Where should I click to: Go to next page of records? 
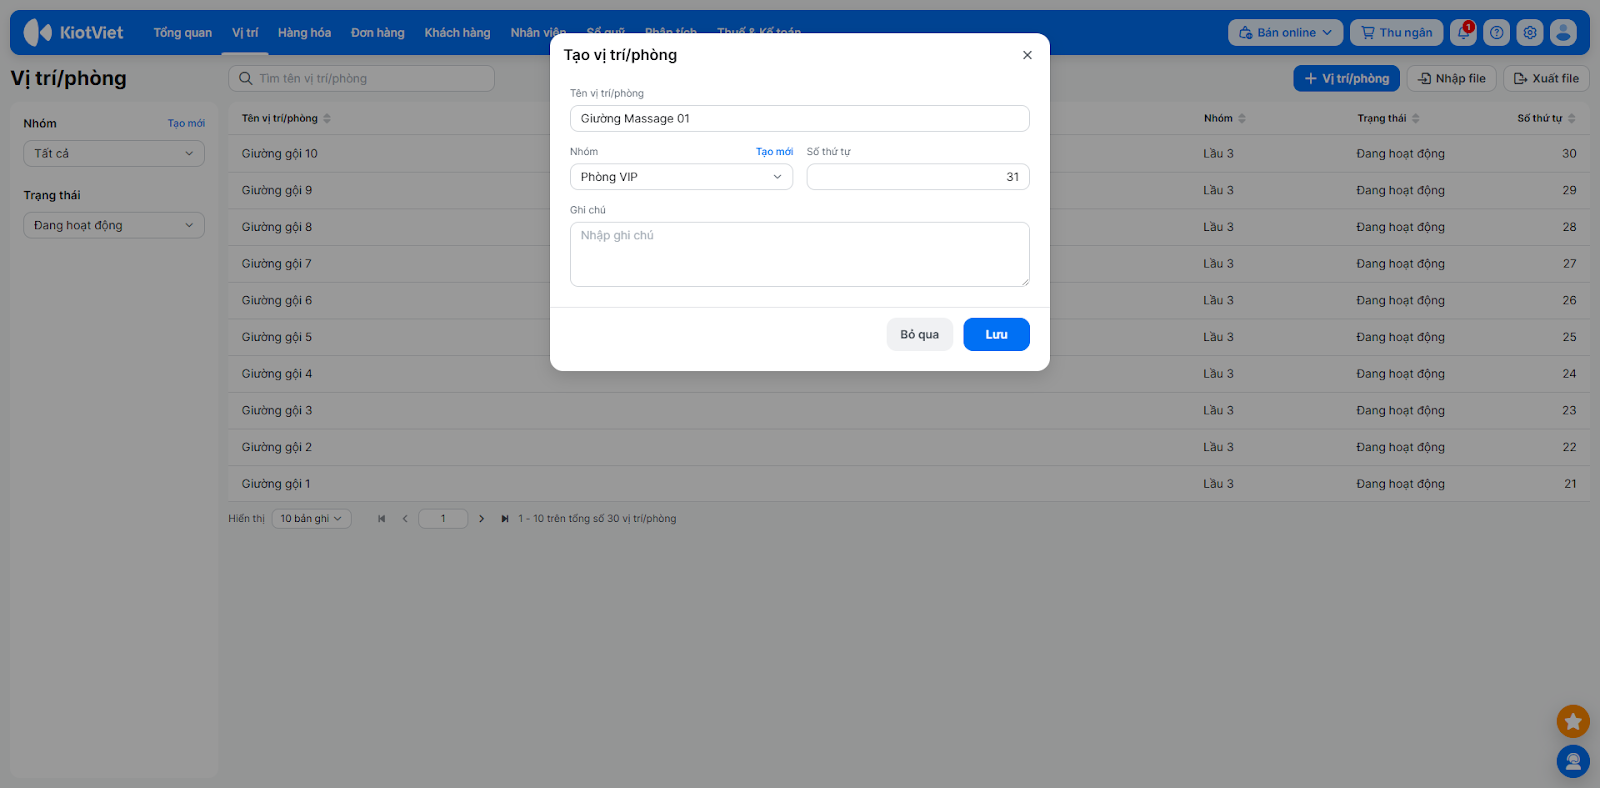pos(481,519)
